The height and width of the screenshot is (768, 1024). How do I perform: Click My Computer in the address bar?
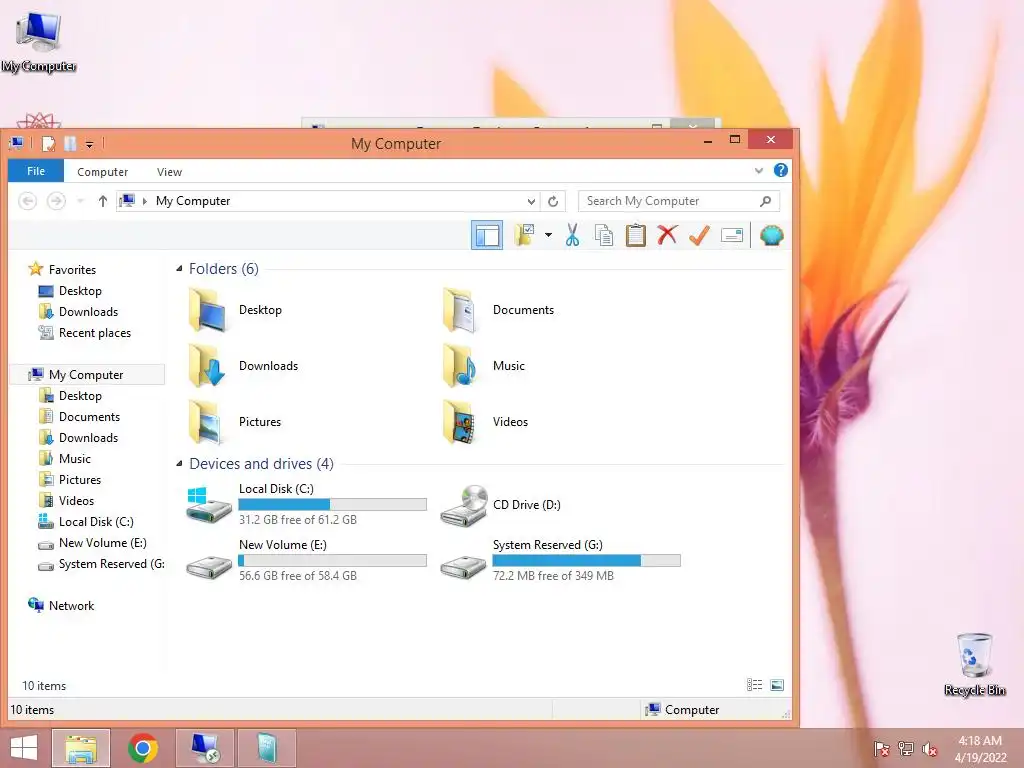tap(193, 201)
